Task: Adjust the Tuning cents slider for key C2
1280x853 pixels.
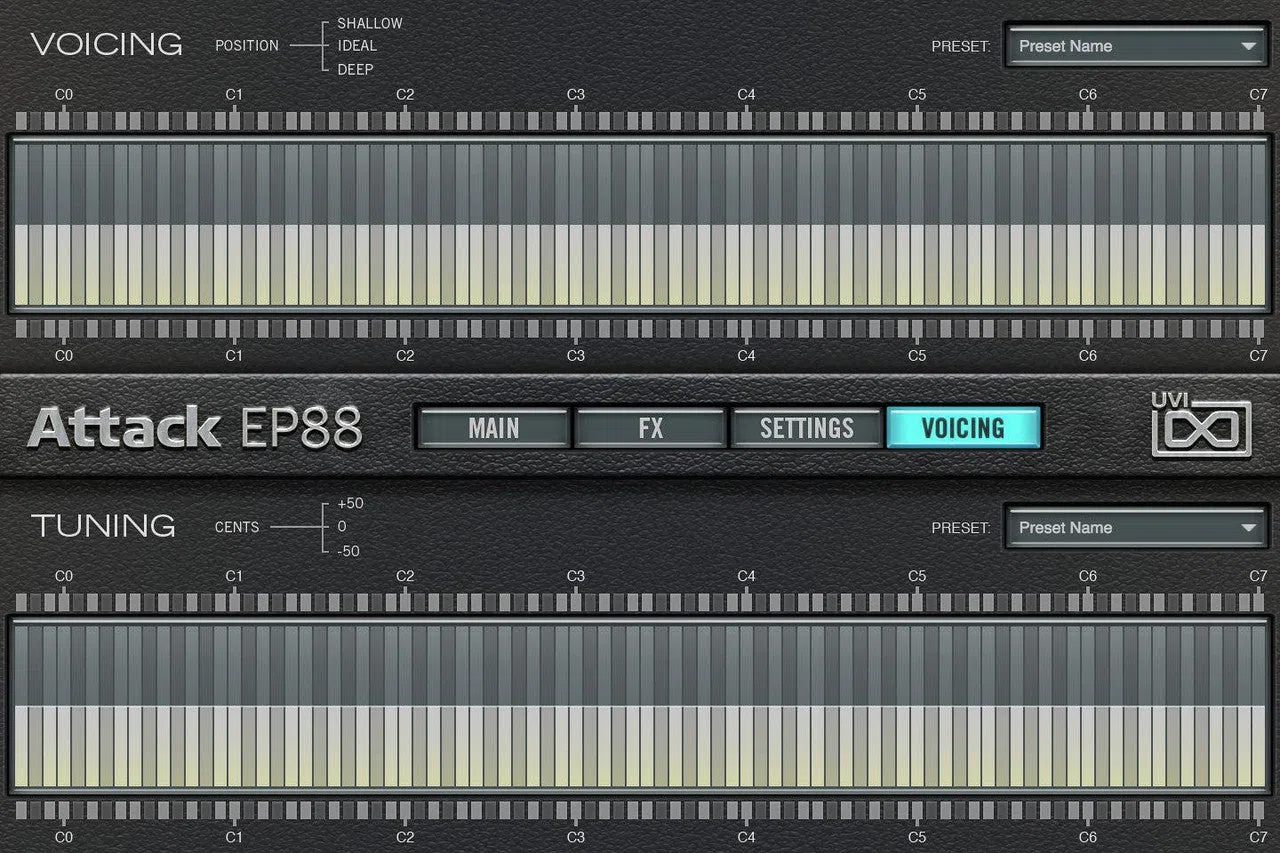Action: tap(405, 706)
